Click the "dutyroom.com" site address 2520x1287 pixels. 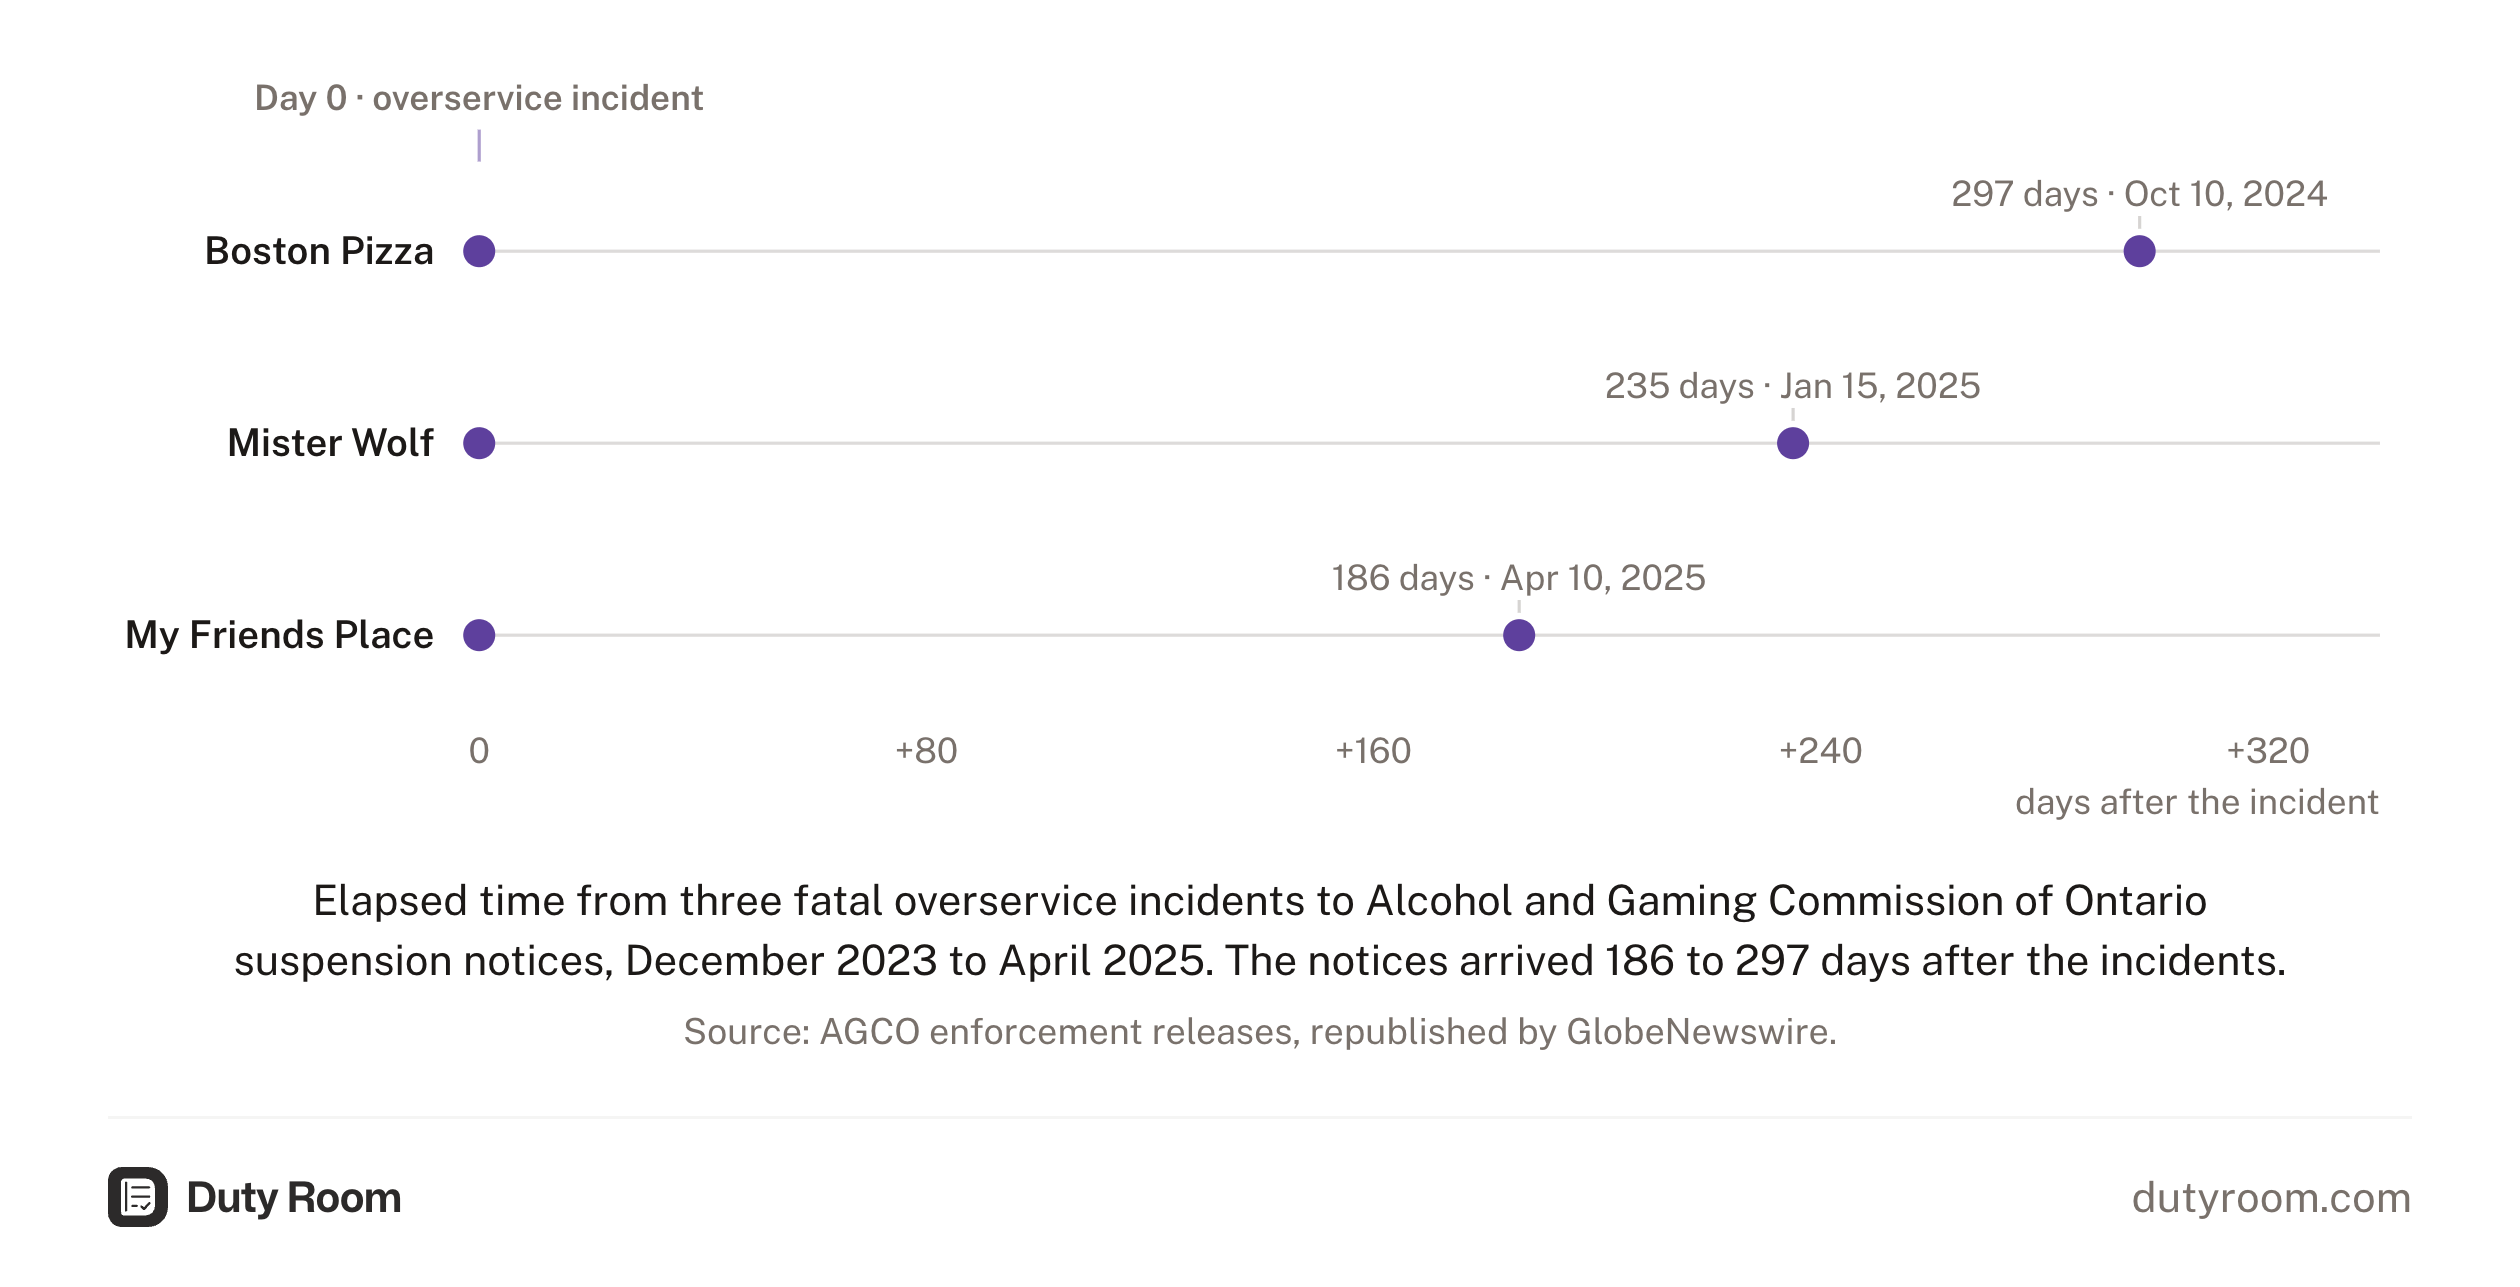pyautogui.click(x=2272, y=1198)
